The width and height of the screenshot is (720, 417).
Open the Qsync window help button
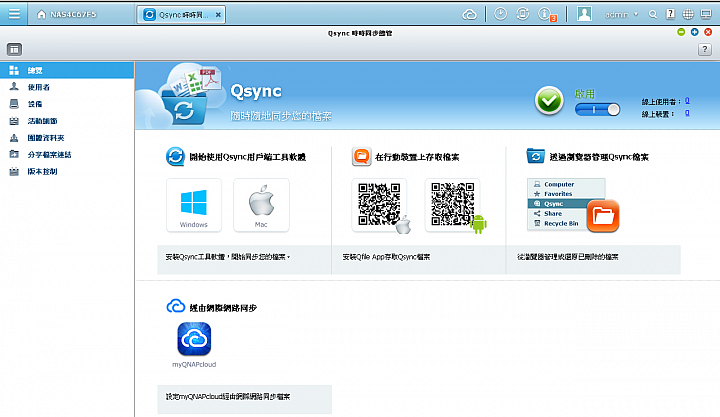click(704, 49)
